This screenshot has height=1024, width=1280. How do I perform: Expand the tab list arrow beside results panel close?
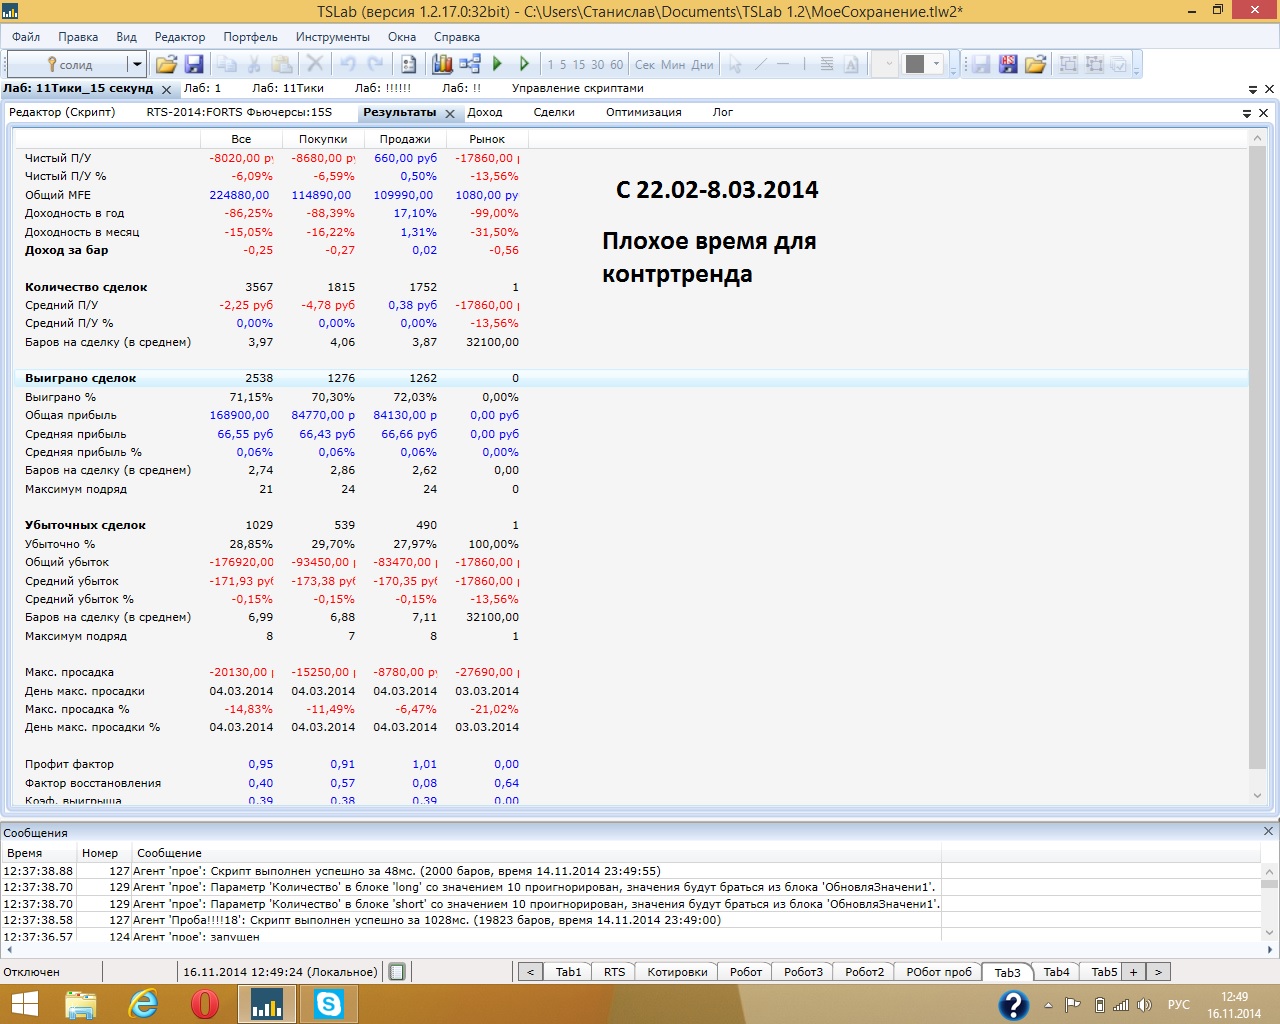[x=1247, y=113]
